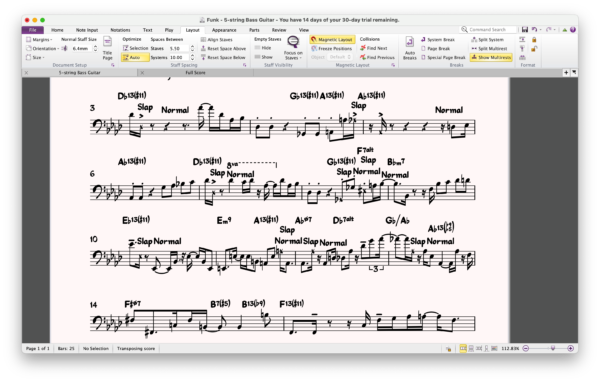Click Reset Space Above

click(x=223, y=49)
